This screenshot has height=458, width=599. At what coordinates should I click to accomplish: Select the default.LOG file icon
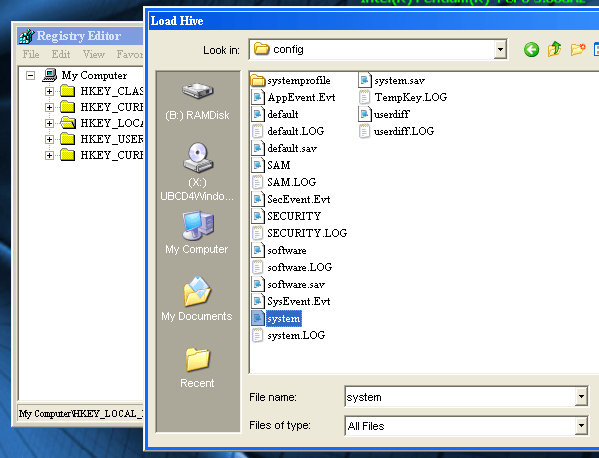click(x=258, y=131)
